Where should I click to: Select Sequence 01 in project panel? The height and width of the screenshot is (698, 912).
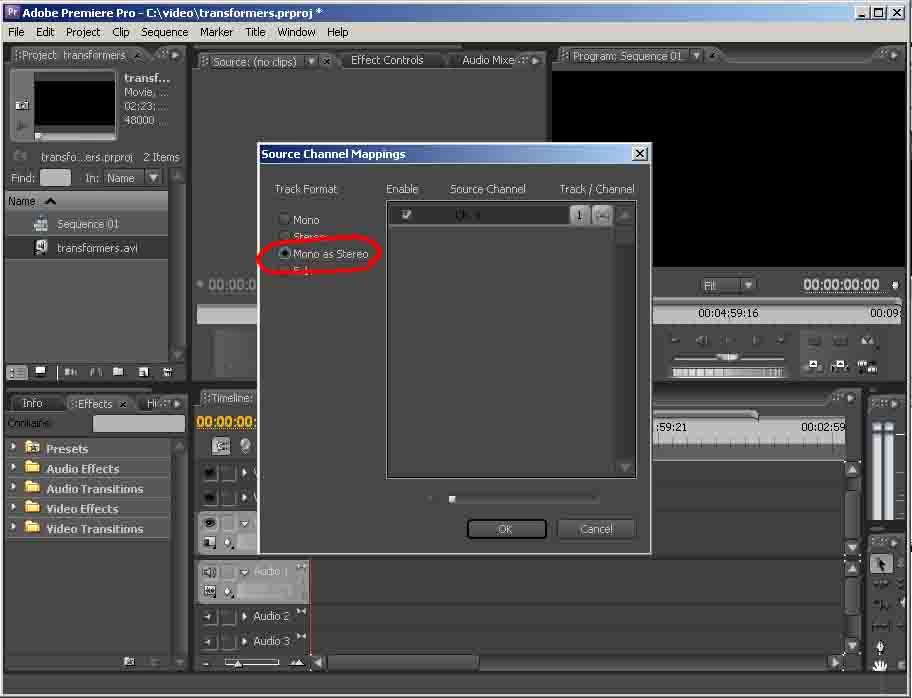click(87, 224)
